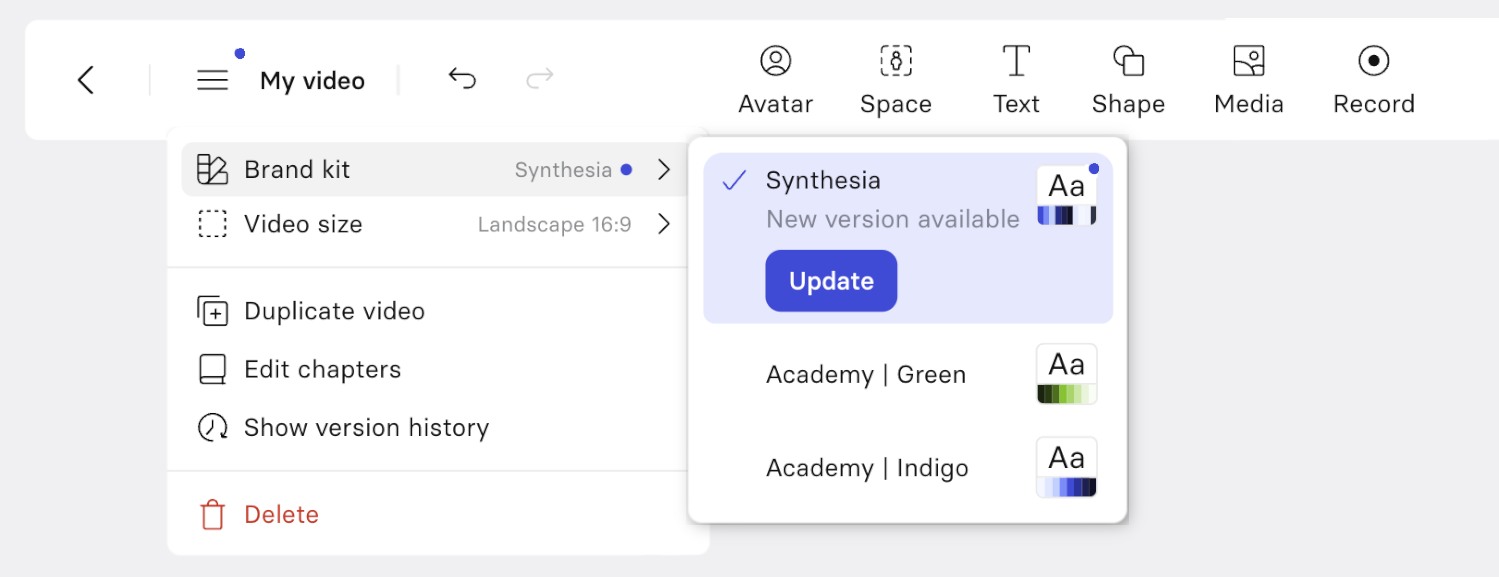The height and width of the screenshot is (577, 1499).
Task: Undo the last action
Action: coord(462,79)
